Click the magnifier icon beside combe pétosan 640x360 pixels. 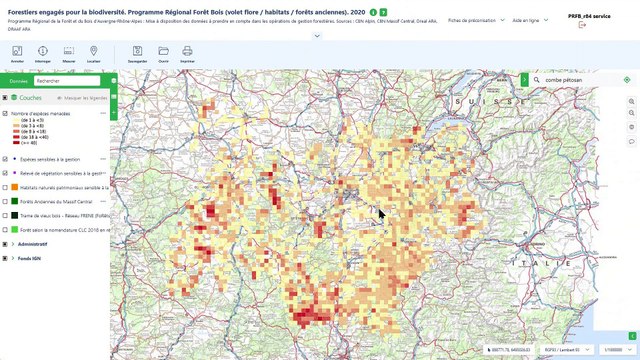[537, 80]
